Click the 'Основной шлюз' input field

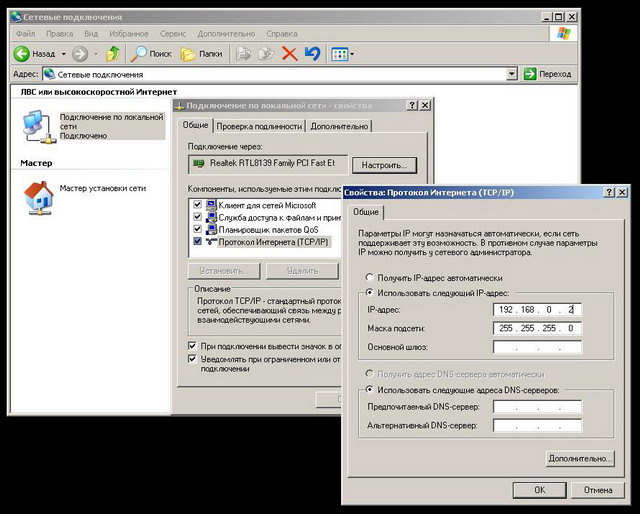(x=537, y=347)
